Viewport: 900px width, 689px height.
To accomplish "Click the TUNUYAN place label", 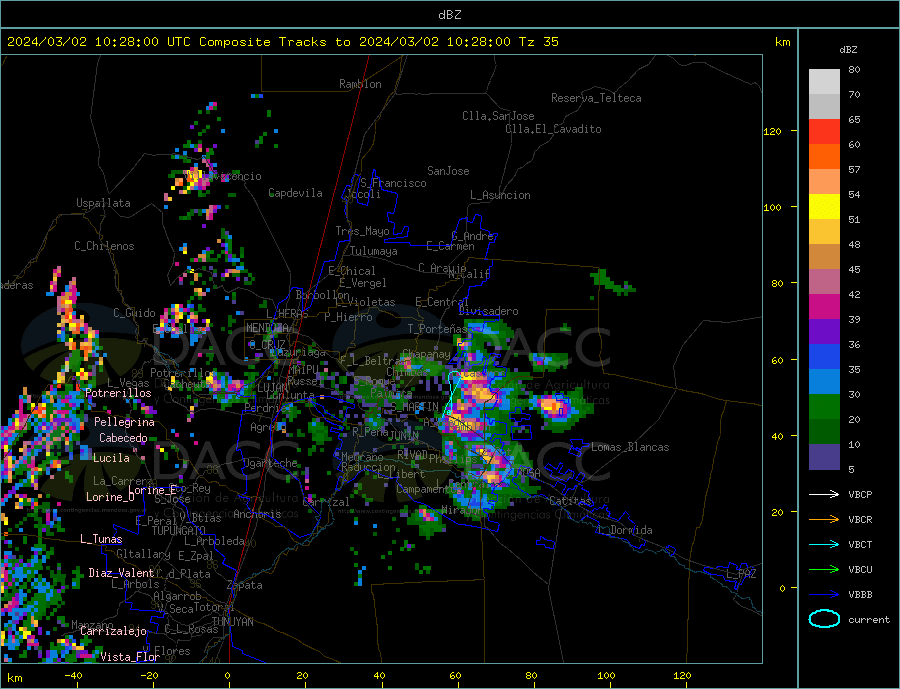I will [x=232, y=622].
